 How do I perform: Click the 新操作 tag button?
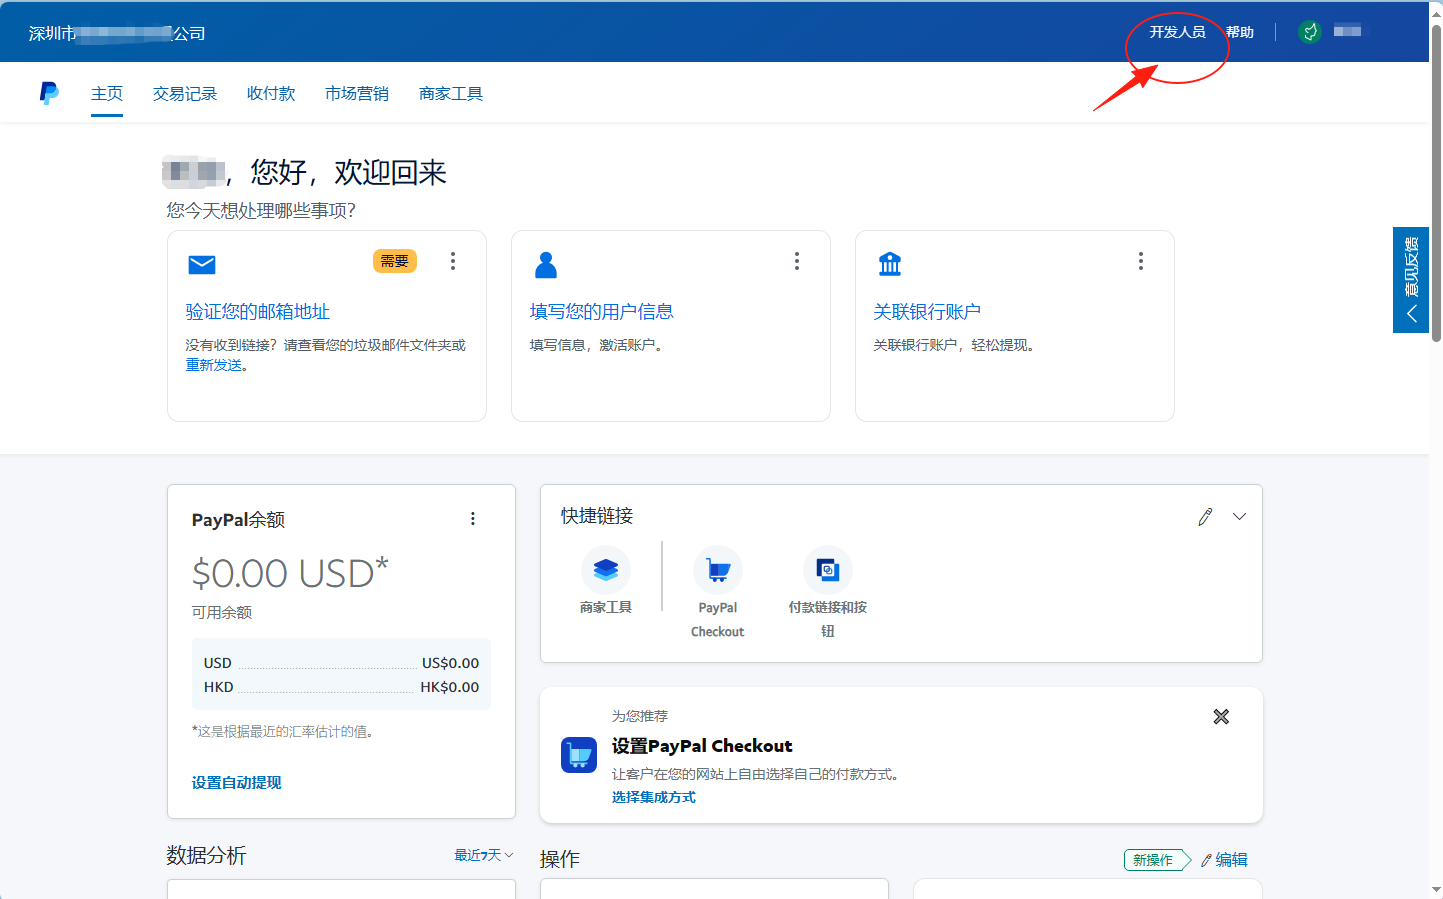tap(1157, 860)
